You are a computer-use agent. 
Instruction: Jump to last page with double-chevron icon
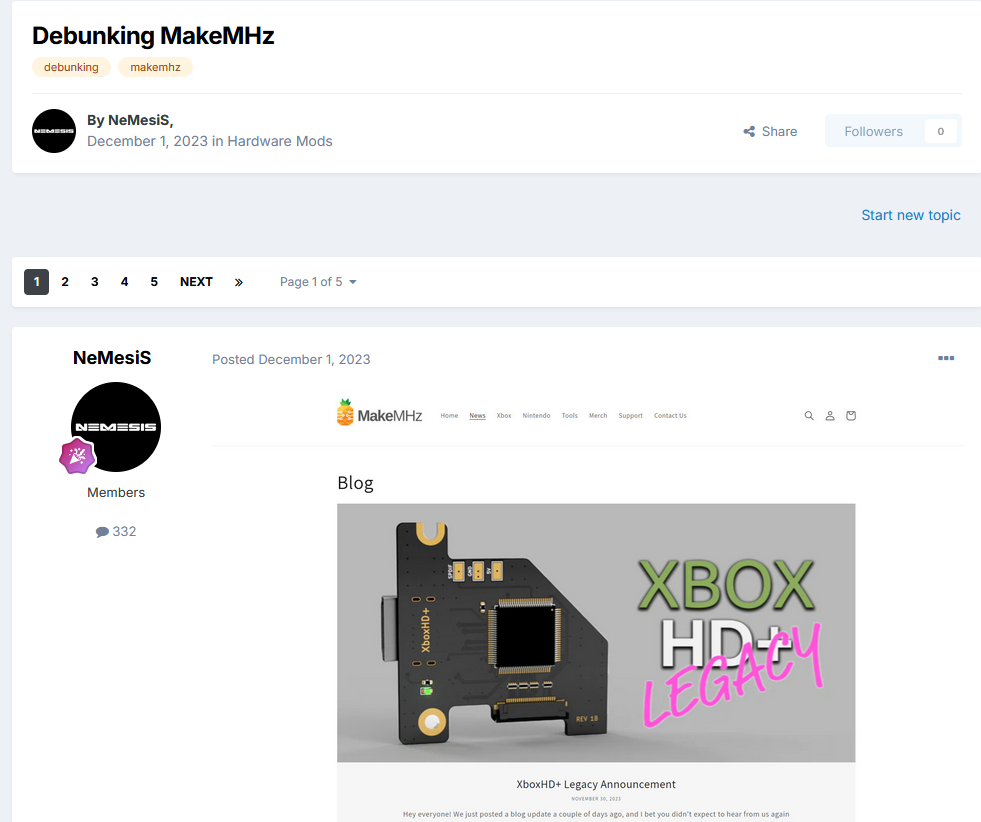pos(238,282)
